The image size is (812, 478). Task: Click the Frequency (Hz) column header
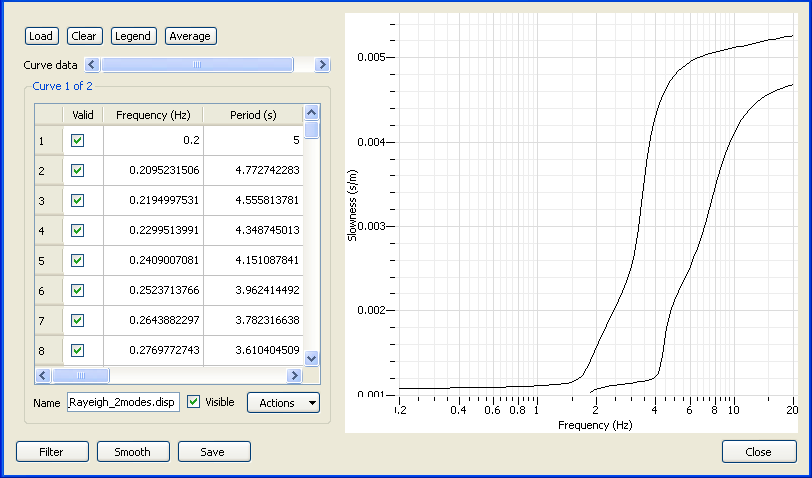click(x=153, y=115)
